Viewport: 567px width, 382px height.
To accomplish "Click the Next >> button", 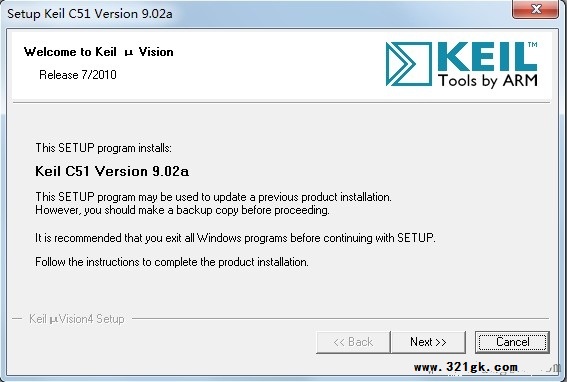I will coord(428,342).
